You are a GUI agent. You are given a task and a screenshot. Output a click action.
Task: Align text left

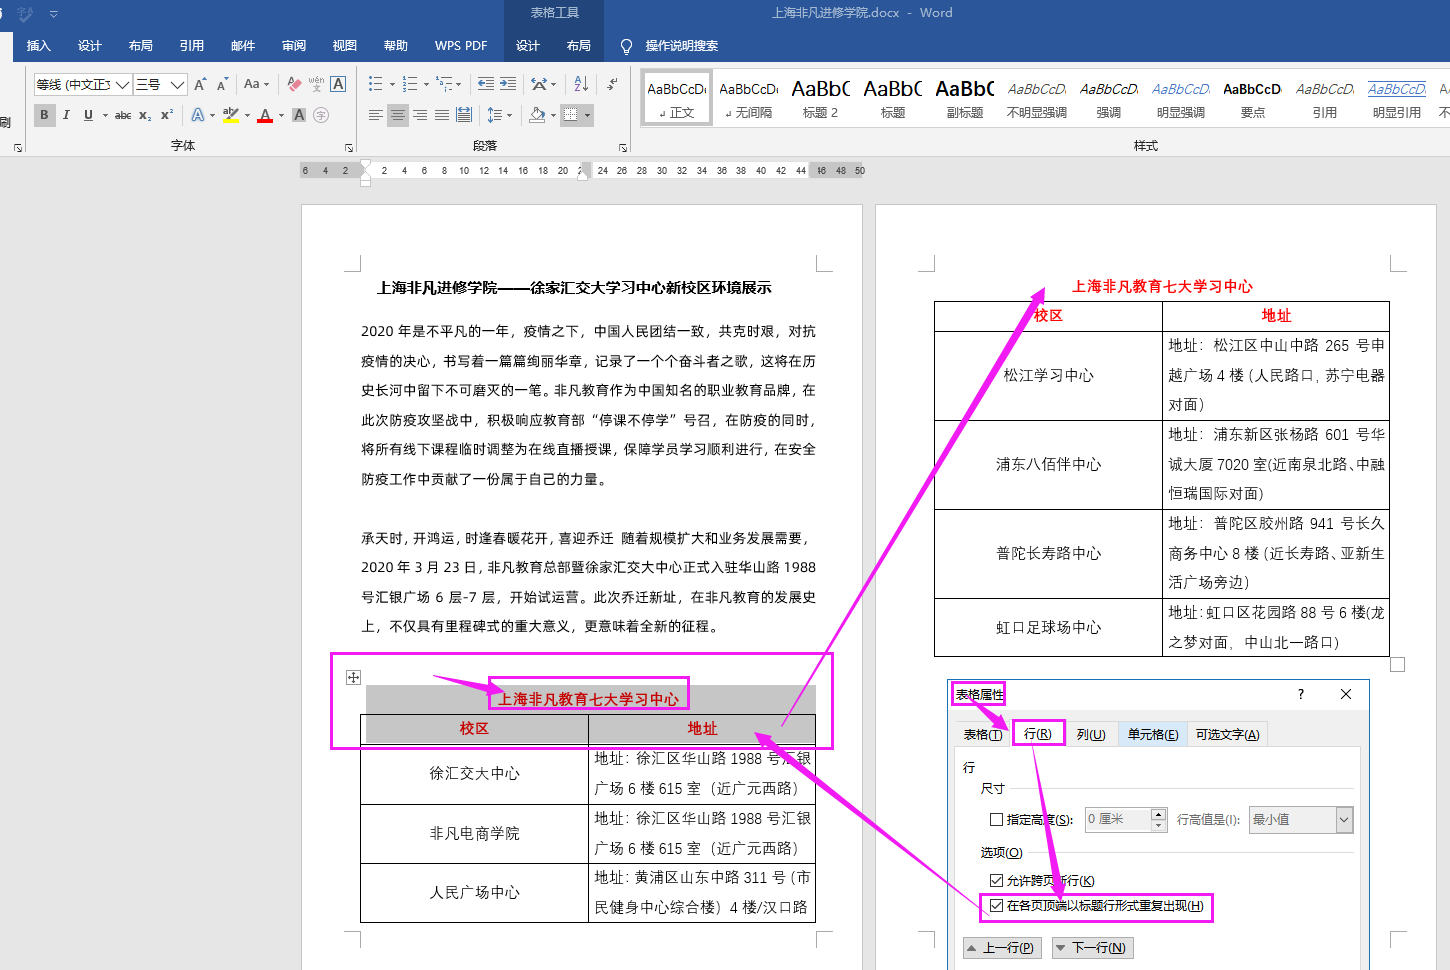point(376,115)
